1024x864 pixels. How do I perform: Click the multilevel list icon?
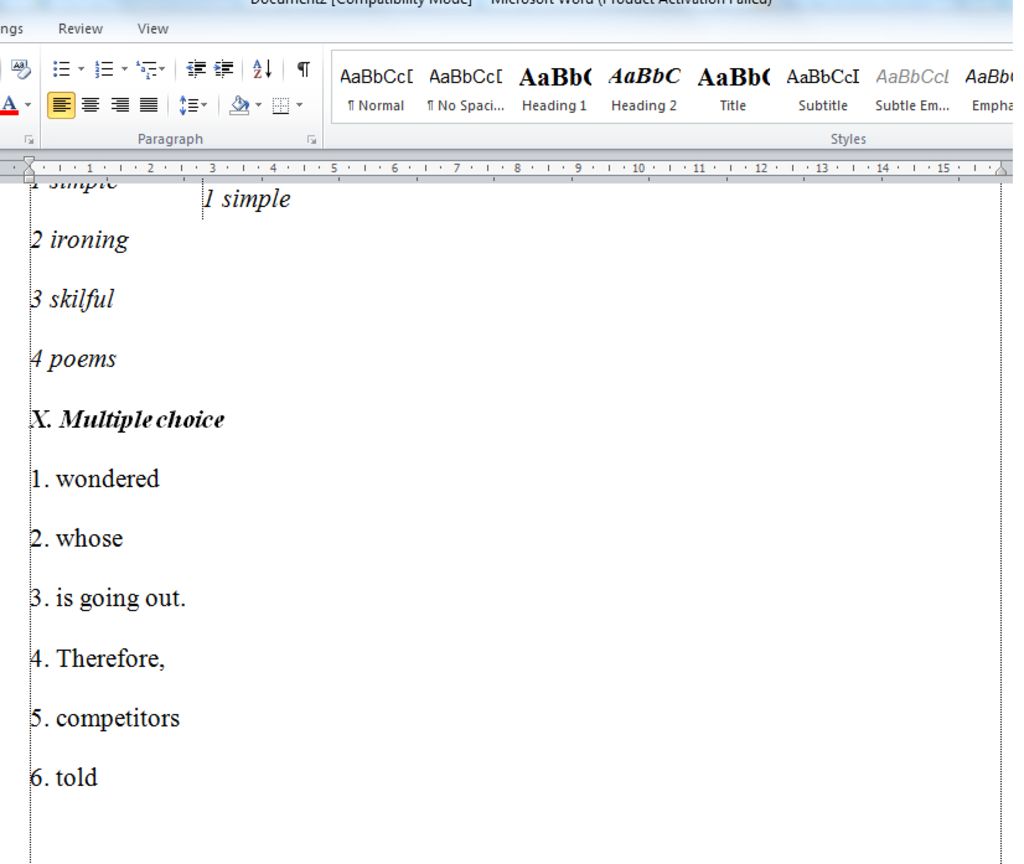click(x=147, y=69)
